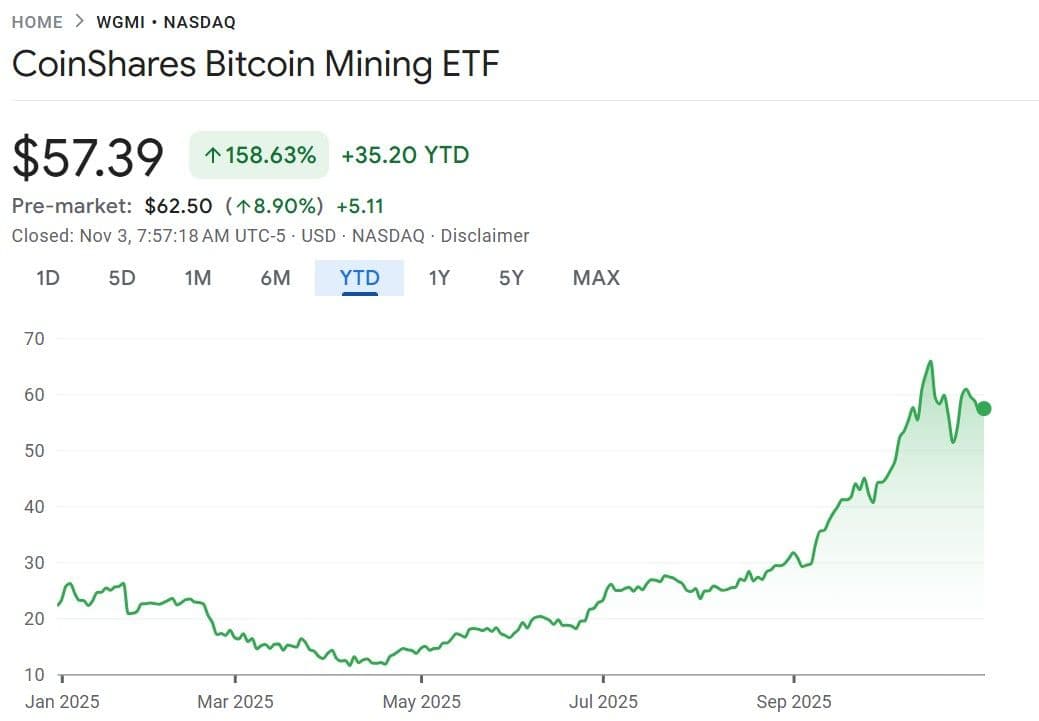Click the breadcrumb chevron after HOME

pos(83,22)
